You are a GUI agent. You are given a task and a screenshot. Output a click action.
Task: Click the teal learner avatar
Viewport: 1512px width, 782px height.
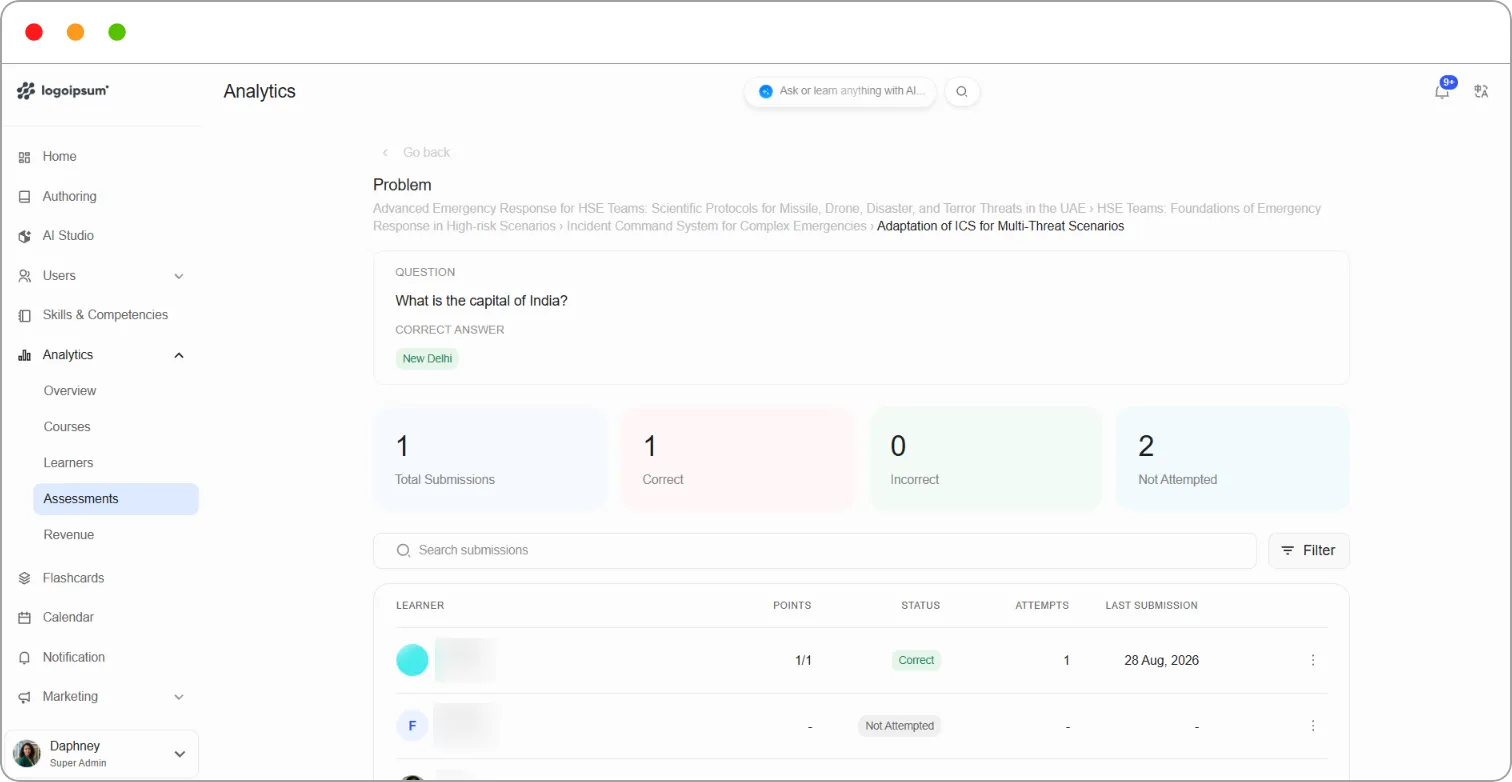click(412, 660)
